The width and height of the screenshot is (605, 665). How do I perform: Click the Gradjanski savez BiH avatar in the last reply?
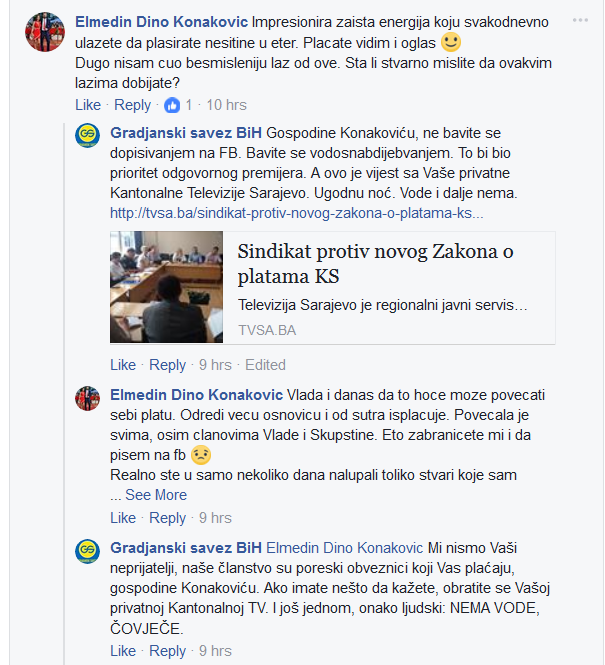tap(87, 551)
